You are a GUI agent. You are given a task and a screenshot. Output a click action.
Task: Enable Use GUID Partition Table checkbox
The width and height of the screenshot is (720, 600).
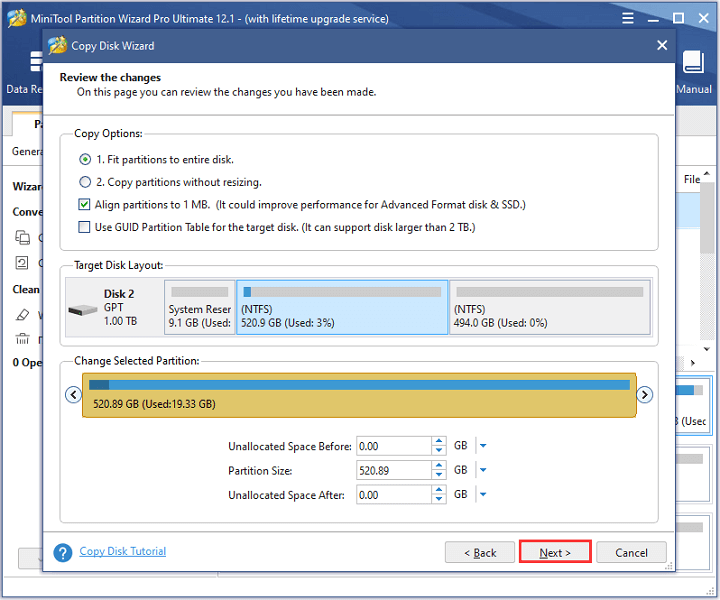[84, 227]
